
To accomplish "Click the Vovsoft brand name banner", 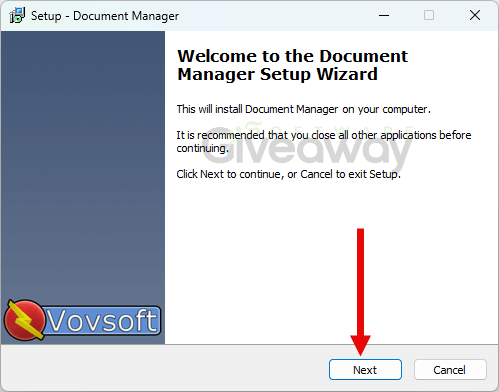I will [x=102, y=320].
